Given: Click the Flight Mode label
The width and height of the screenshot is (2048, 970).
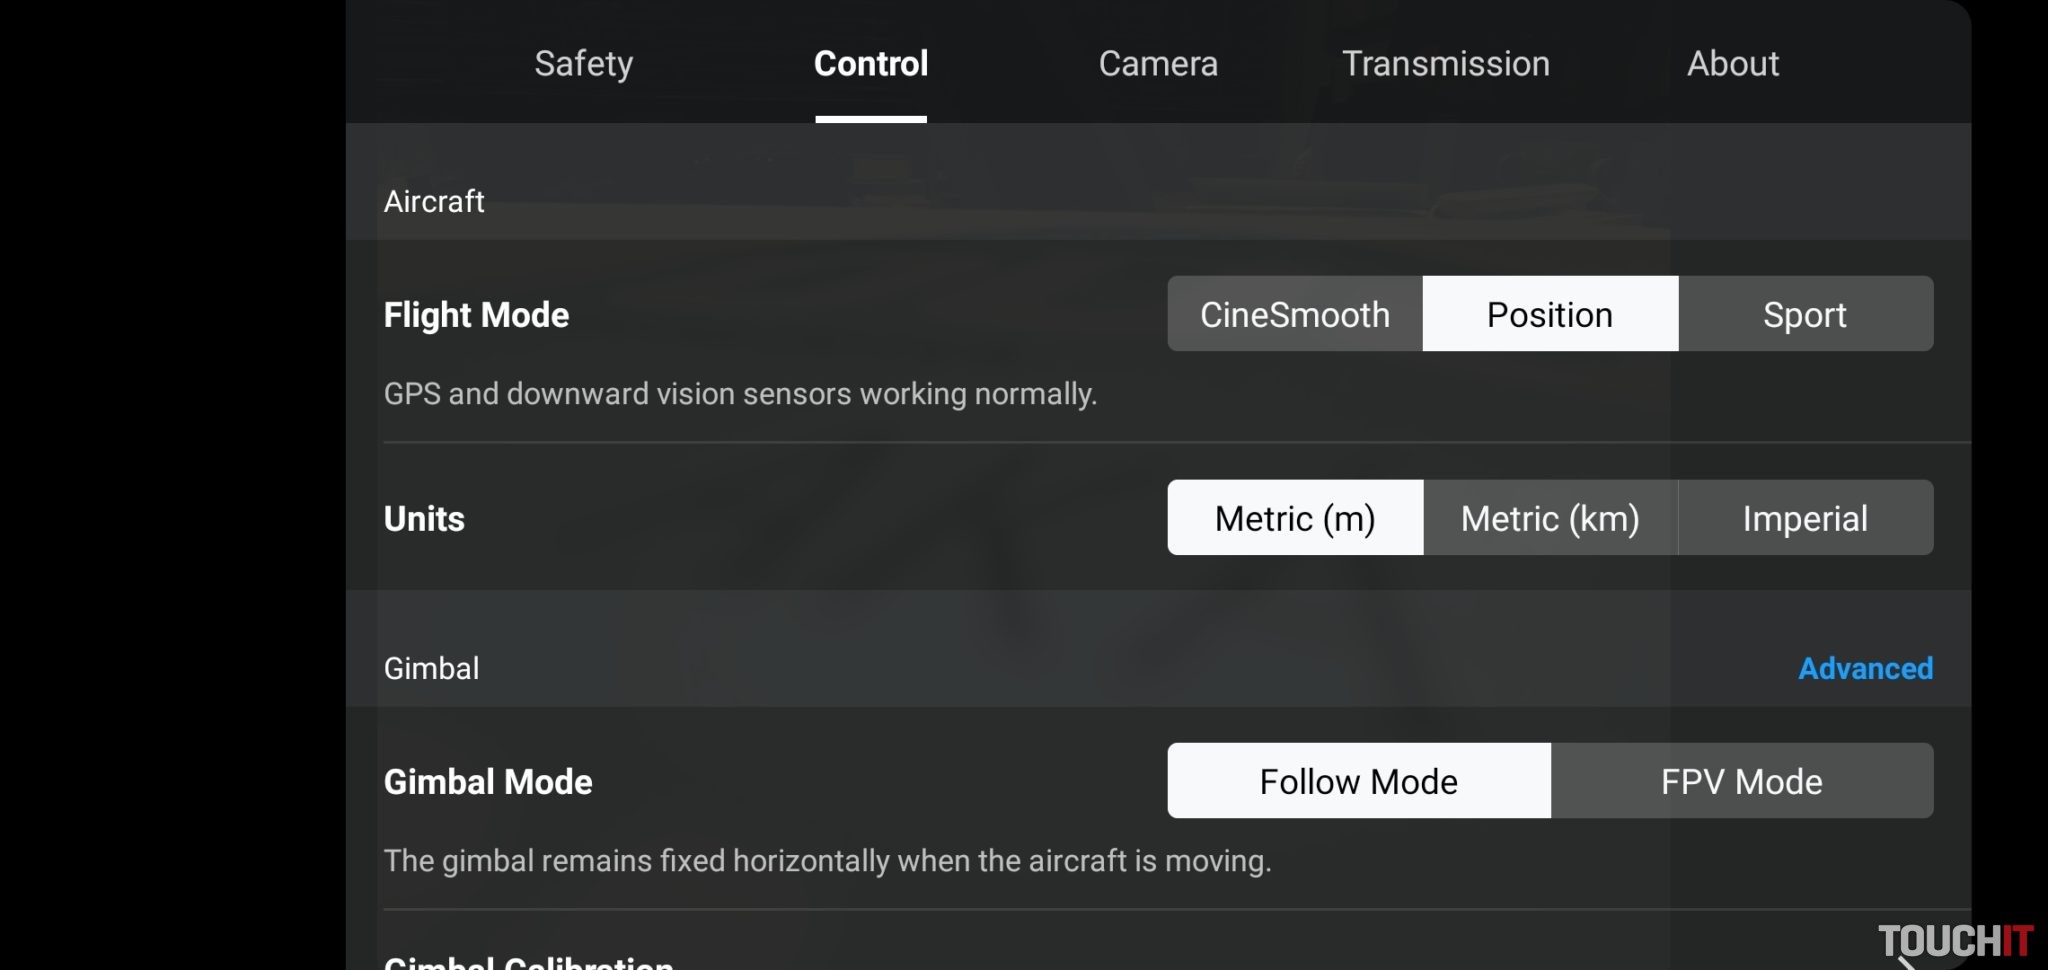Looking at the screenshot, I should (476, 315).
